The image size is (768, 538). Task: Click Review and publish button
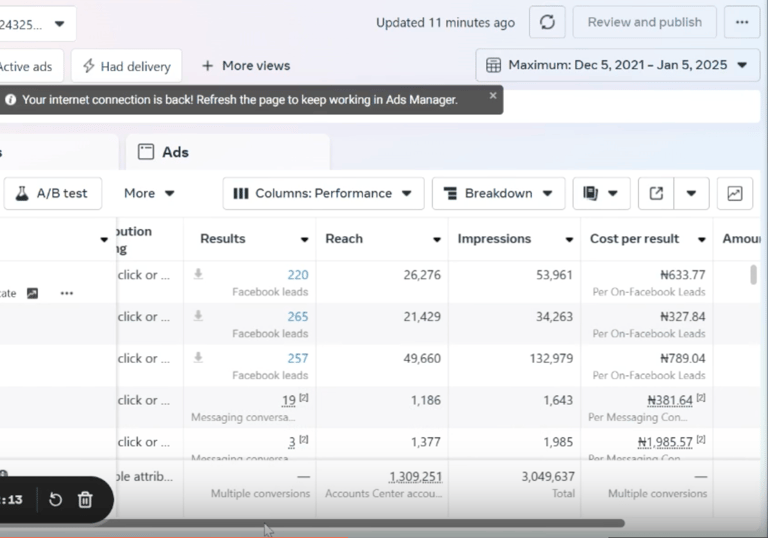645,22
